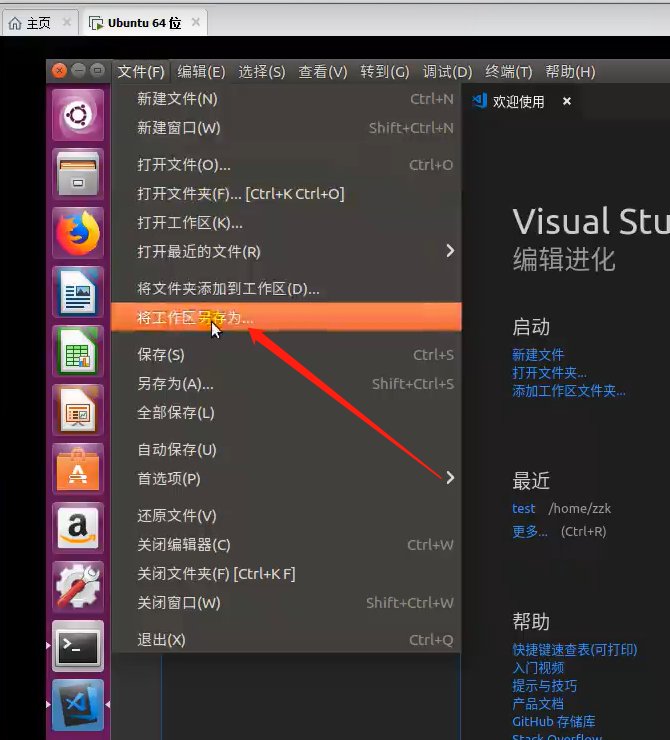Open the 文件(F) menu
The image size is (670, 740).
[141, 72]
